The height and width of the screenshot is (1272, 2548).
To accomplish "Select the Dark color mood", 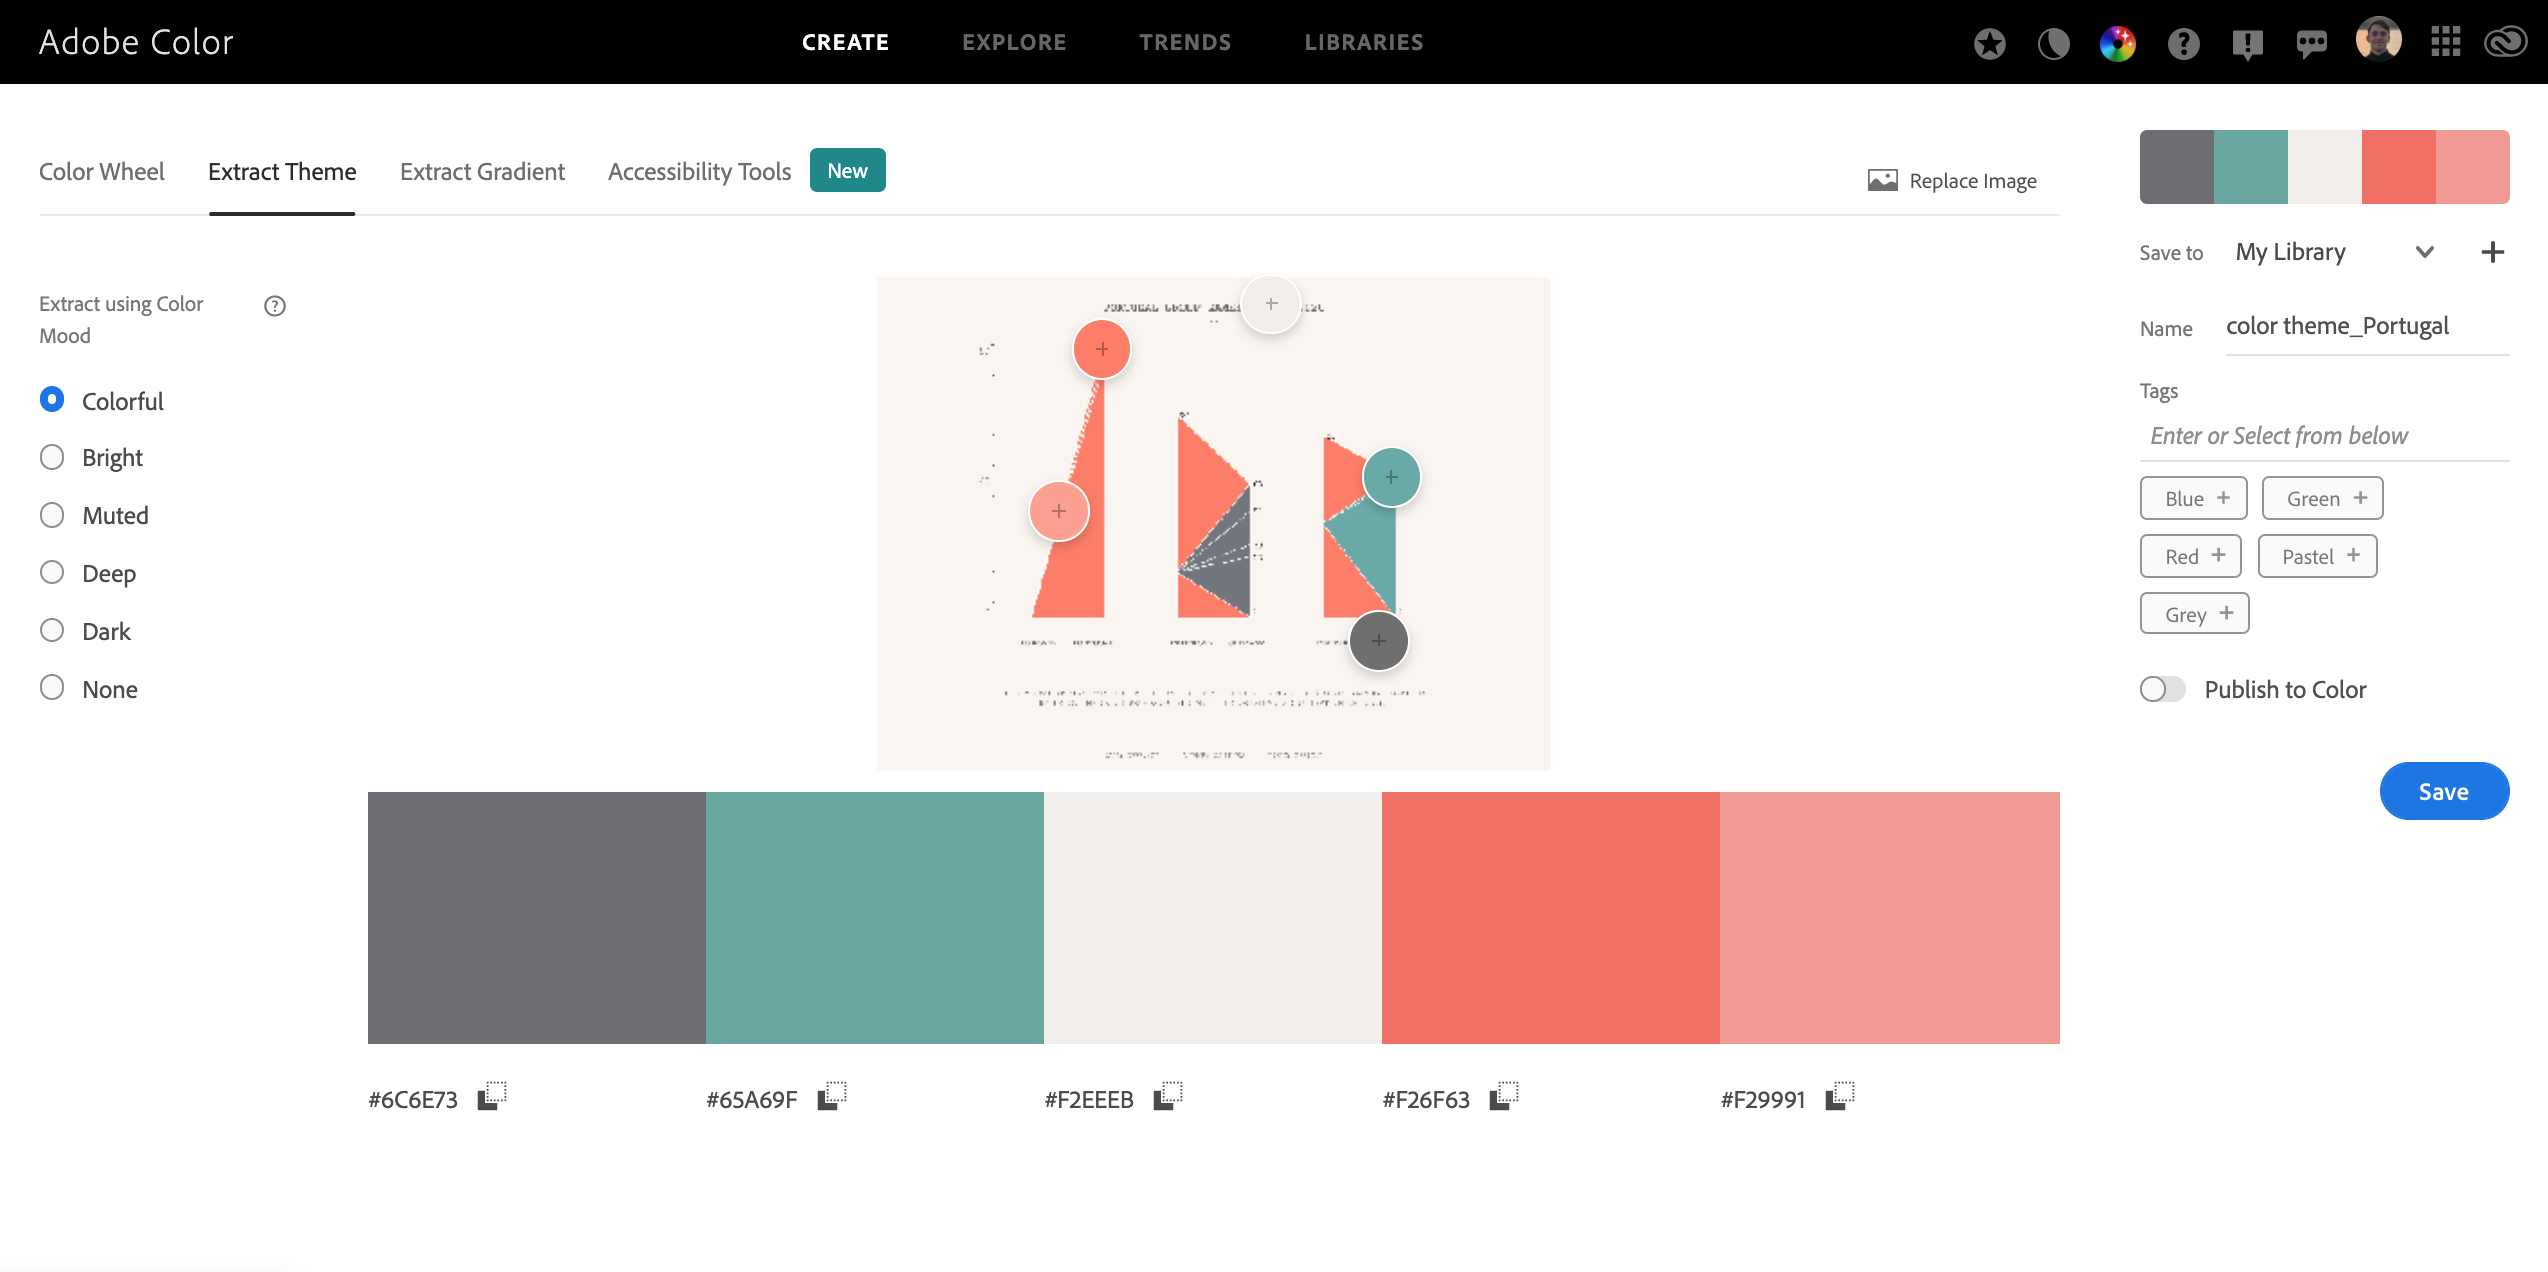I will click(x=52, y=630).
